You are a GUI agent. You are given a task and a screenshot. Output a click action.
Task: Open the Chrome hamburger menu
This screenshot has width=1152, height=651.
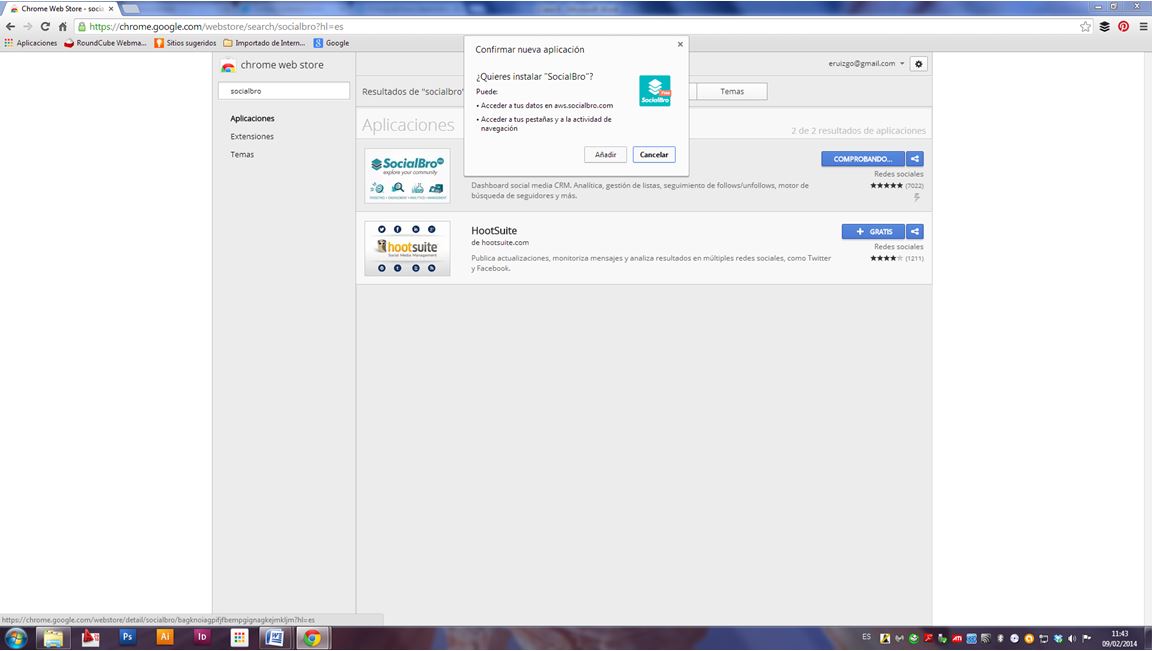[1142, 27]
